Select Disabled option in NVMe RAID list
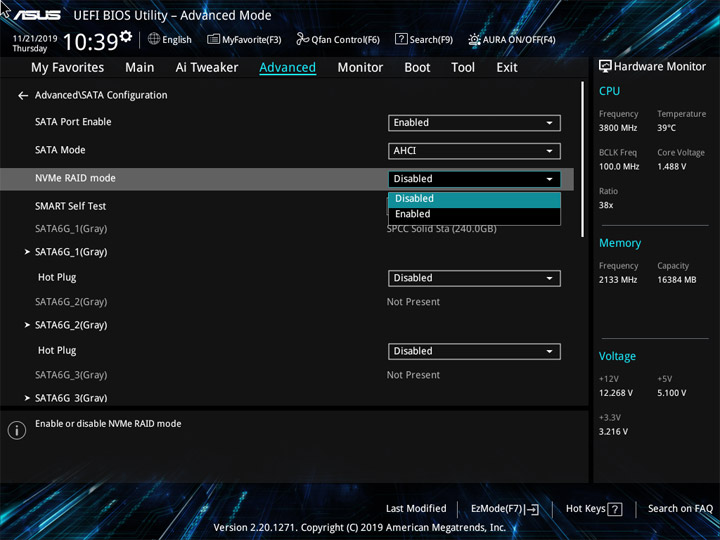The width and height of the screenshot is (720, 540). [474, 199]
